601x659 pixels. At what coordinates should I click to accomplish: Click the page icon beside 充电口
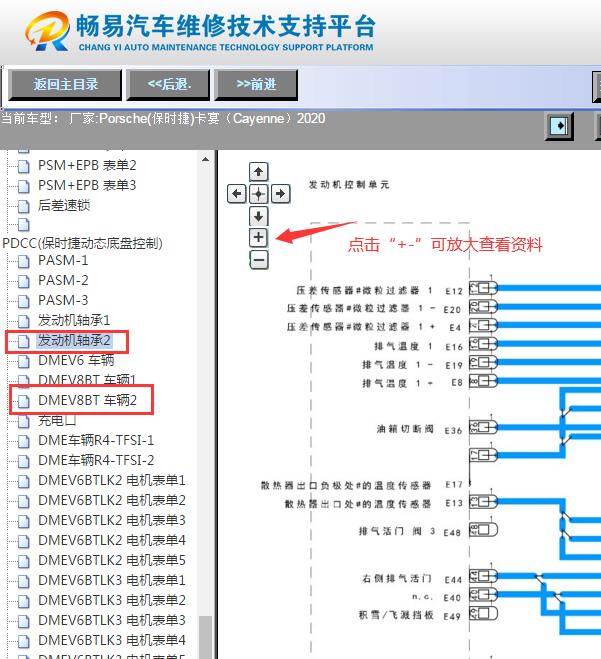[24, 421]
